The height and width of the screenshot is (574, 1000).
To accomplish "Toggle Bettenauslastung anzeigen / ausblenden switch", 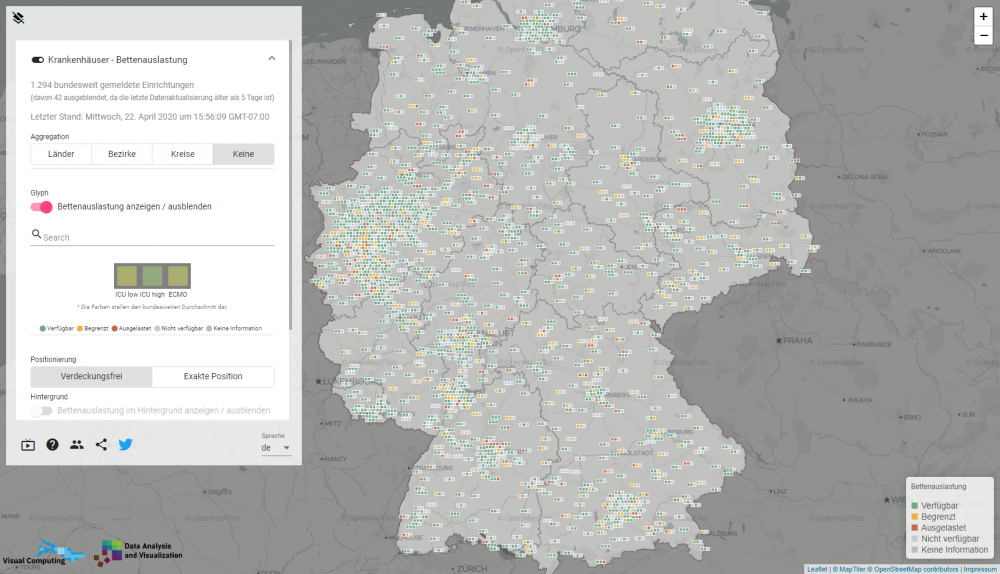I will [42, 207].
